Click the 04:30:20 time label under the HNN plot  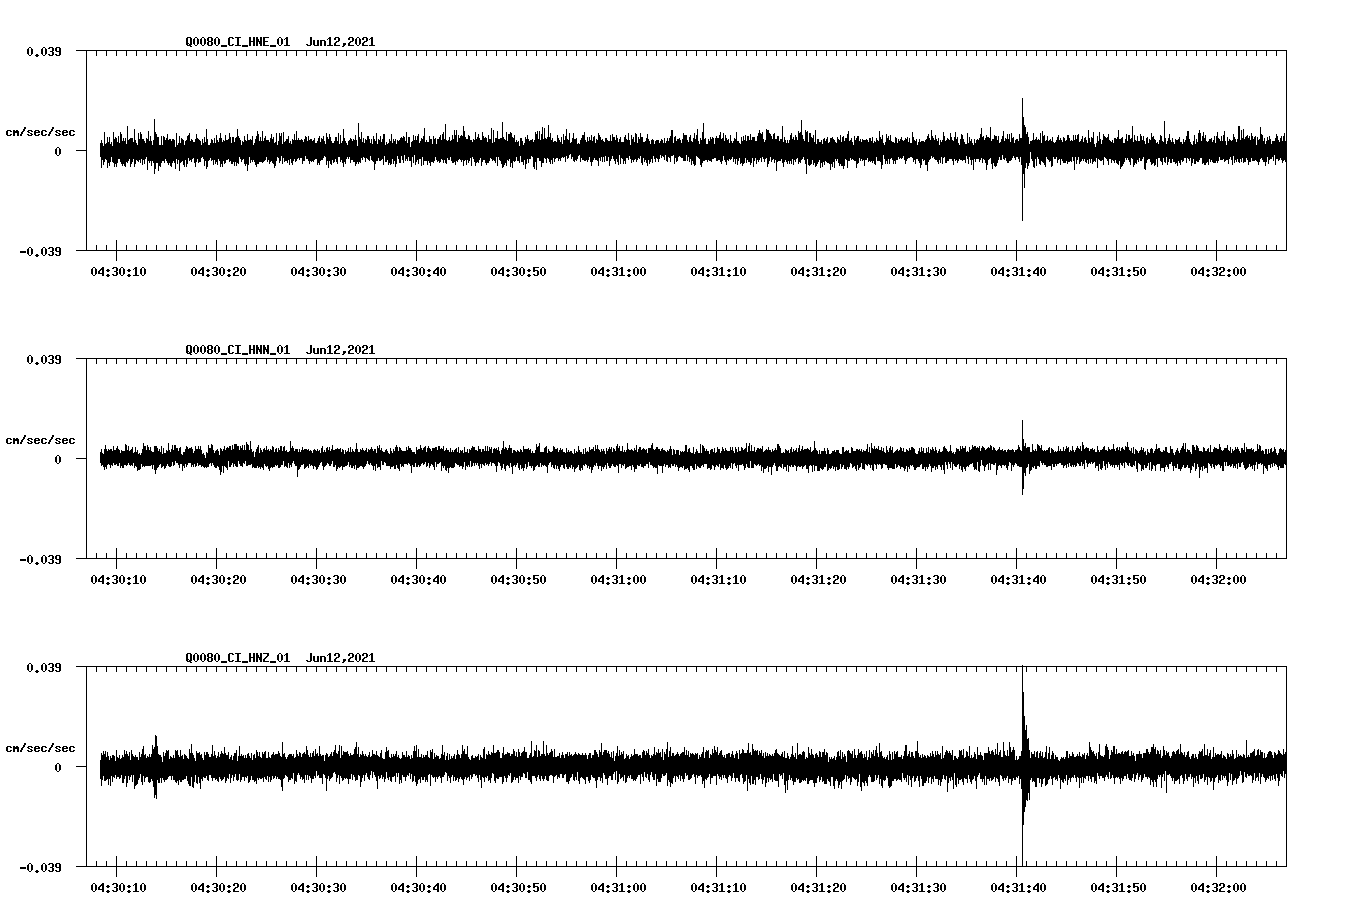217,579
